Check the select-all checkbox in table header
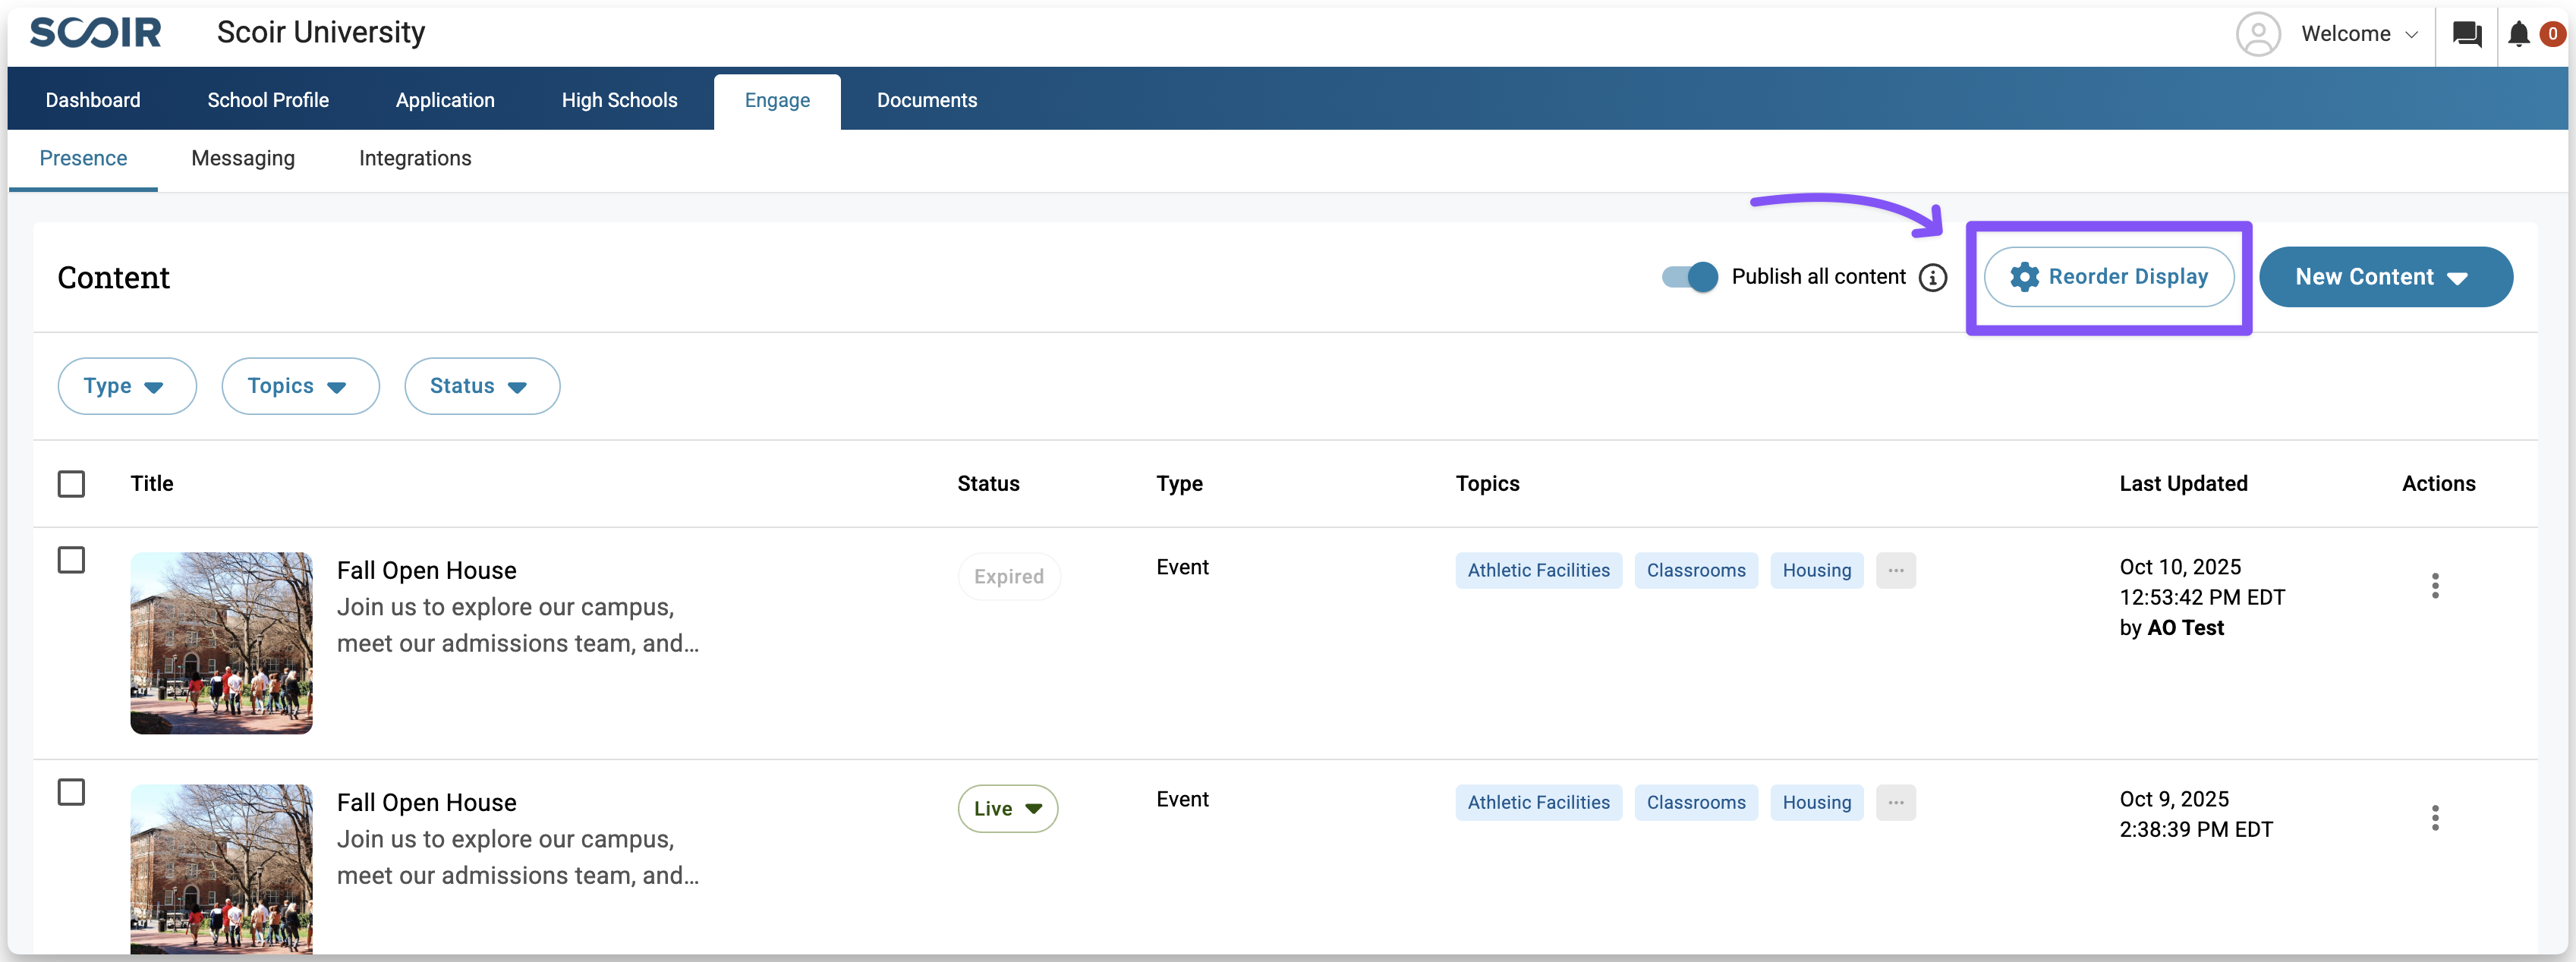Image resolution: width=2576 pixels, height=962 pixels. click(x=71, y=484)
